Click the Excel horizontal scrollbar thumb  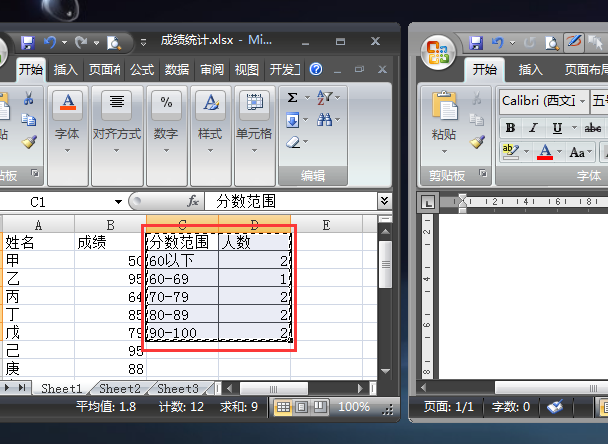274,388
